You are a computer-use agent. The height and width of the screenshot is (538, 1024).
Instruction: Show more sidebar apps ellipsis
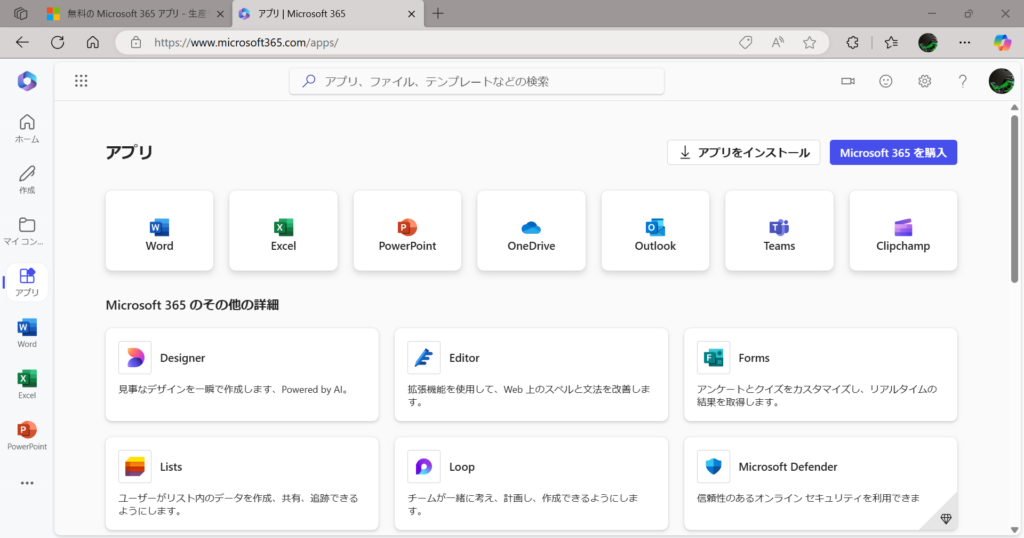click(27, 483)
